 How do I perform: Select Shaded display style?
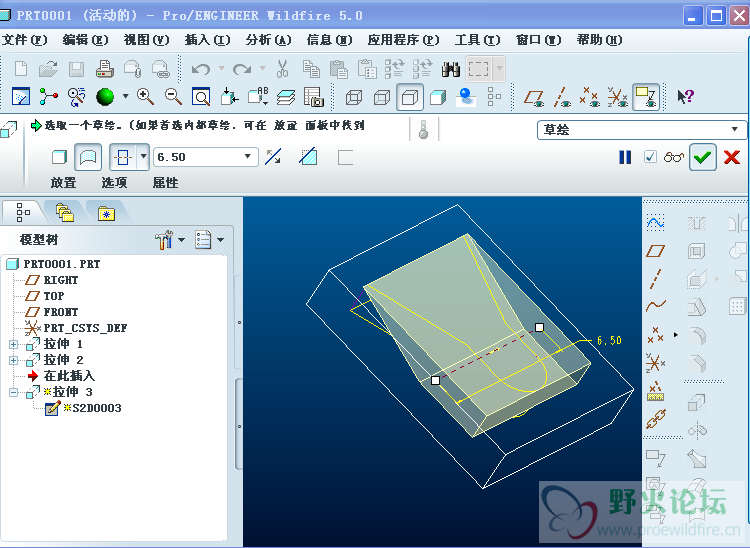pos(438,97)
